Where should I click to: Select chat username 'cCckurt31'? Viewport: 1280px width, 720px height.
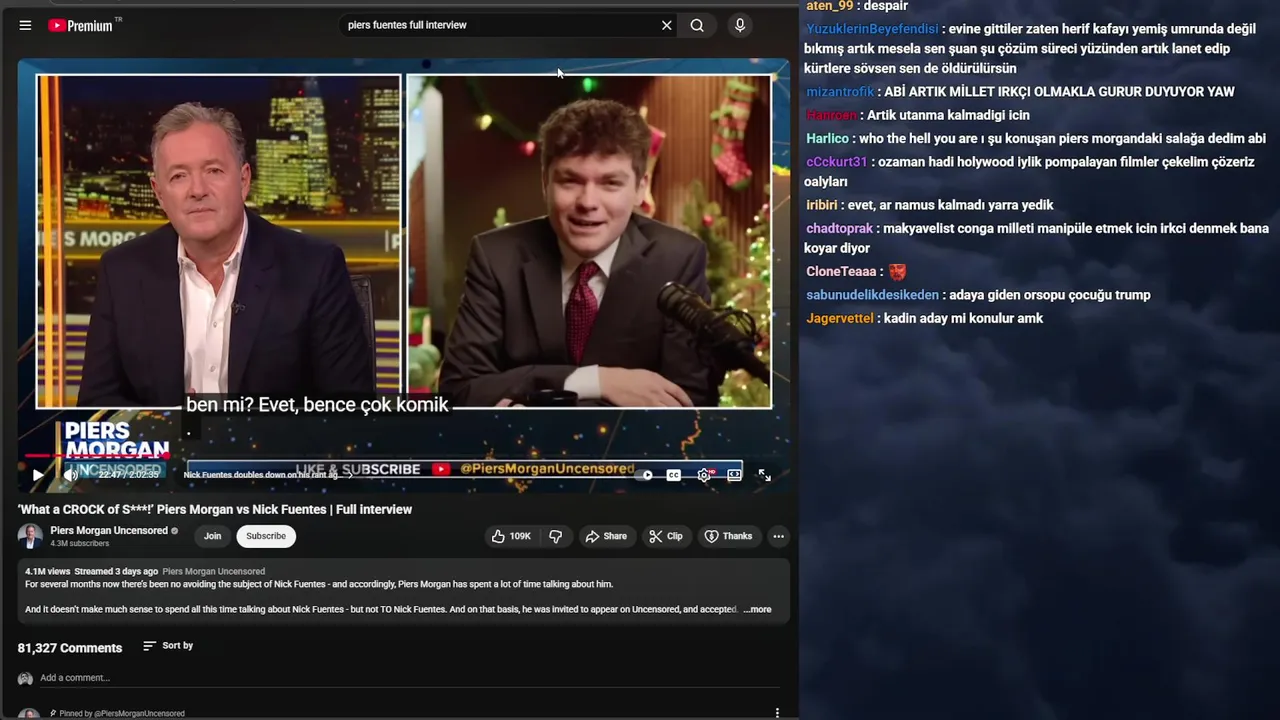click(836, 162)
